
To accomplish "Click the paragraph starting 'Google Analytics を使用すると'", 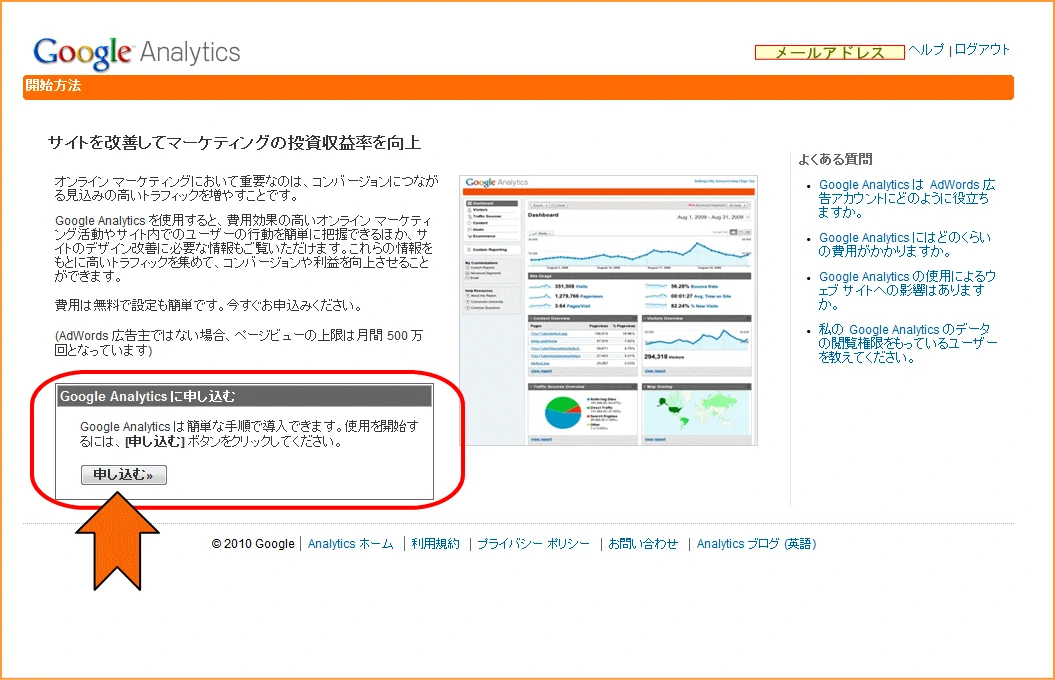I will (244, 248).
